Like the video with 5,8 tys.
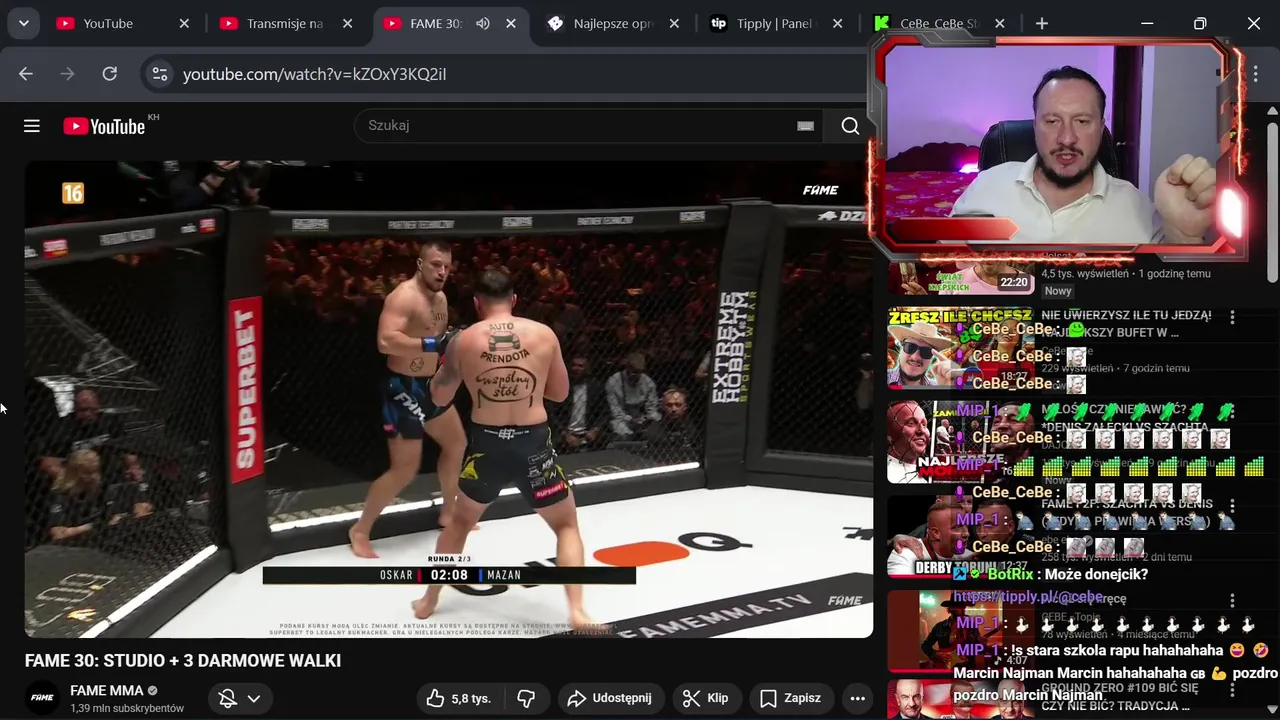1280x720 pixels. click(458, 698)
